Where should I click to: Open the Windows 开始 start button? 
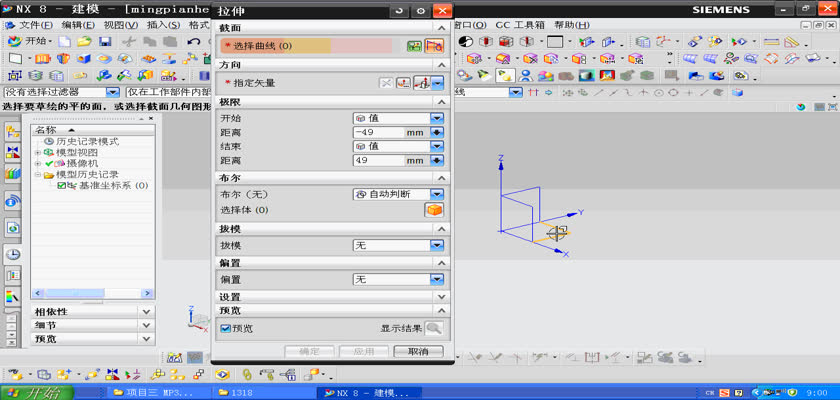pyautogui.click(x=36, y=393)
